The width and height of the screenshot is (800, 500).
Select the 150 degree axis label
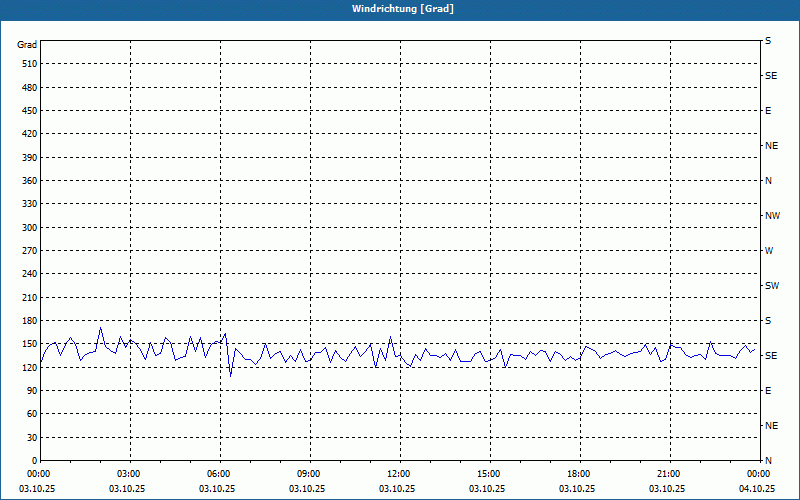(x=30, y=344)
